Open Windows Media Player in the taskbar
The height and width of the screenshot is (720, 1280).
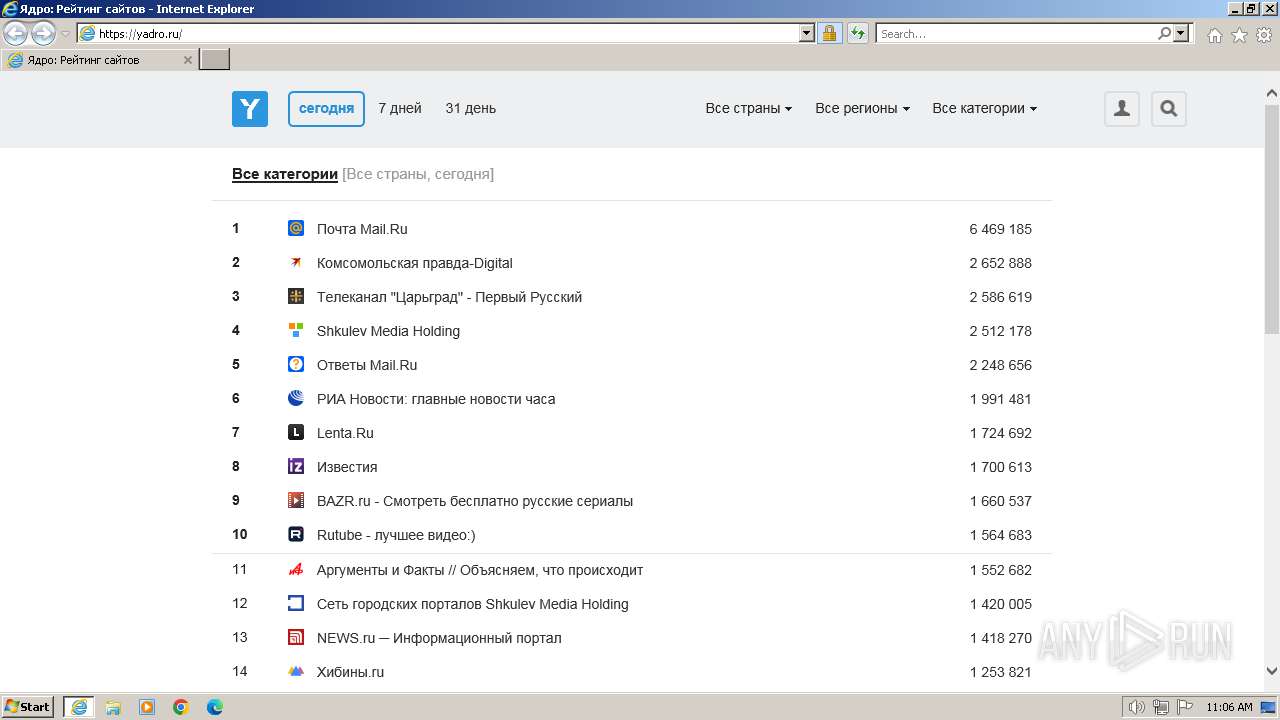coord(147,707)
